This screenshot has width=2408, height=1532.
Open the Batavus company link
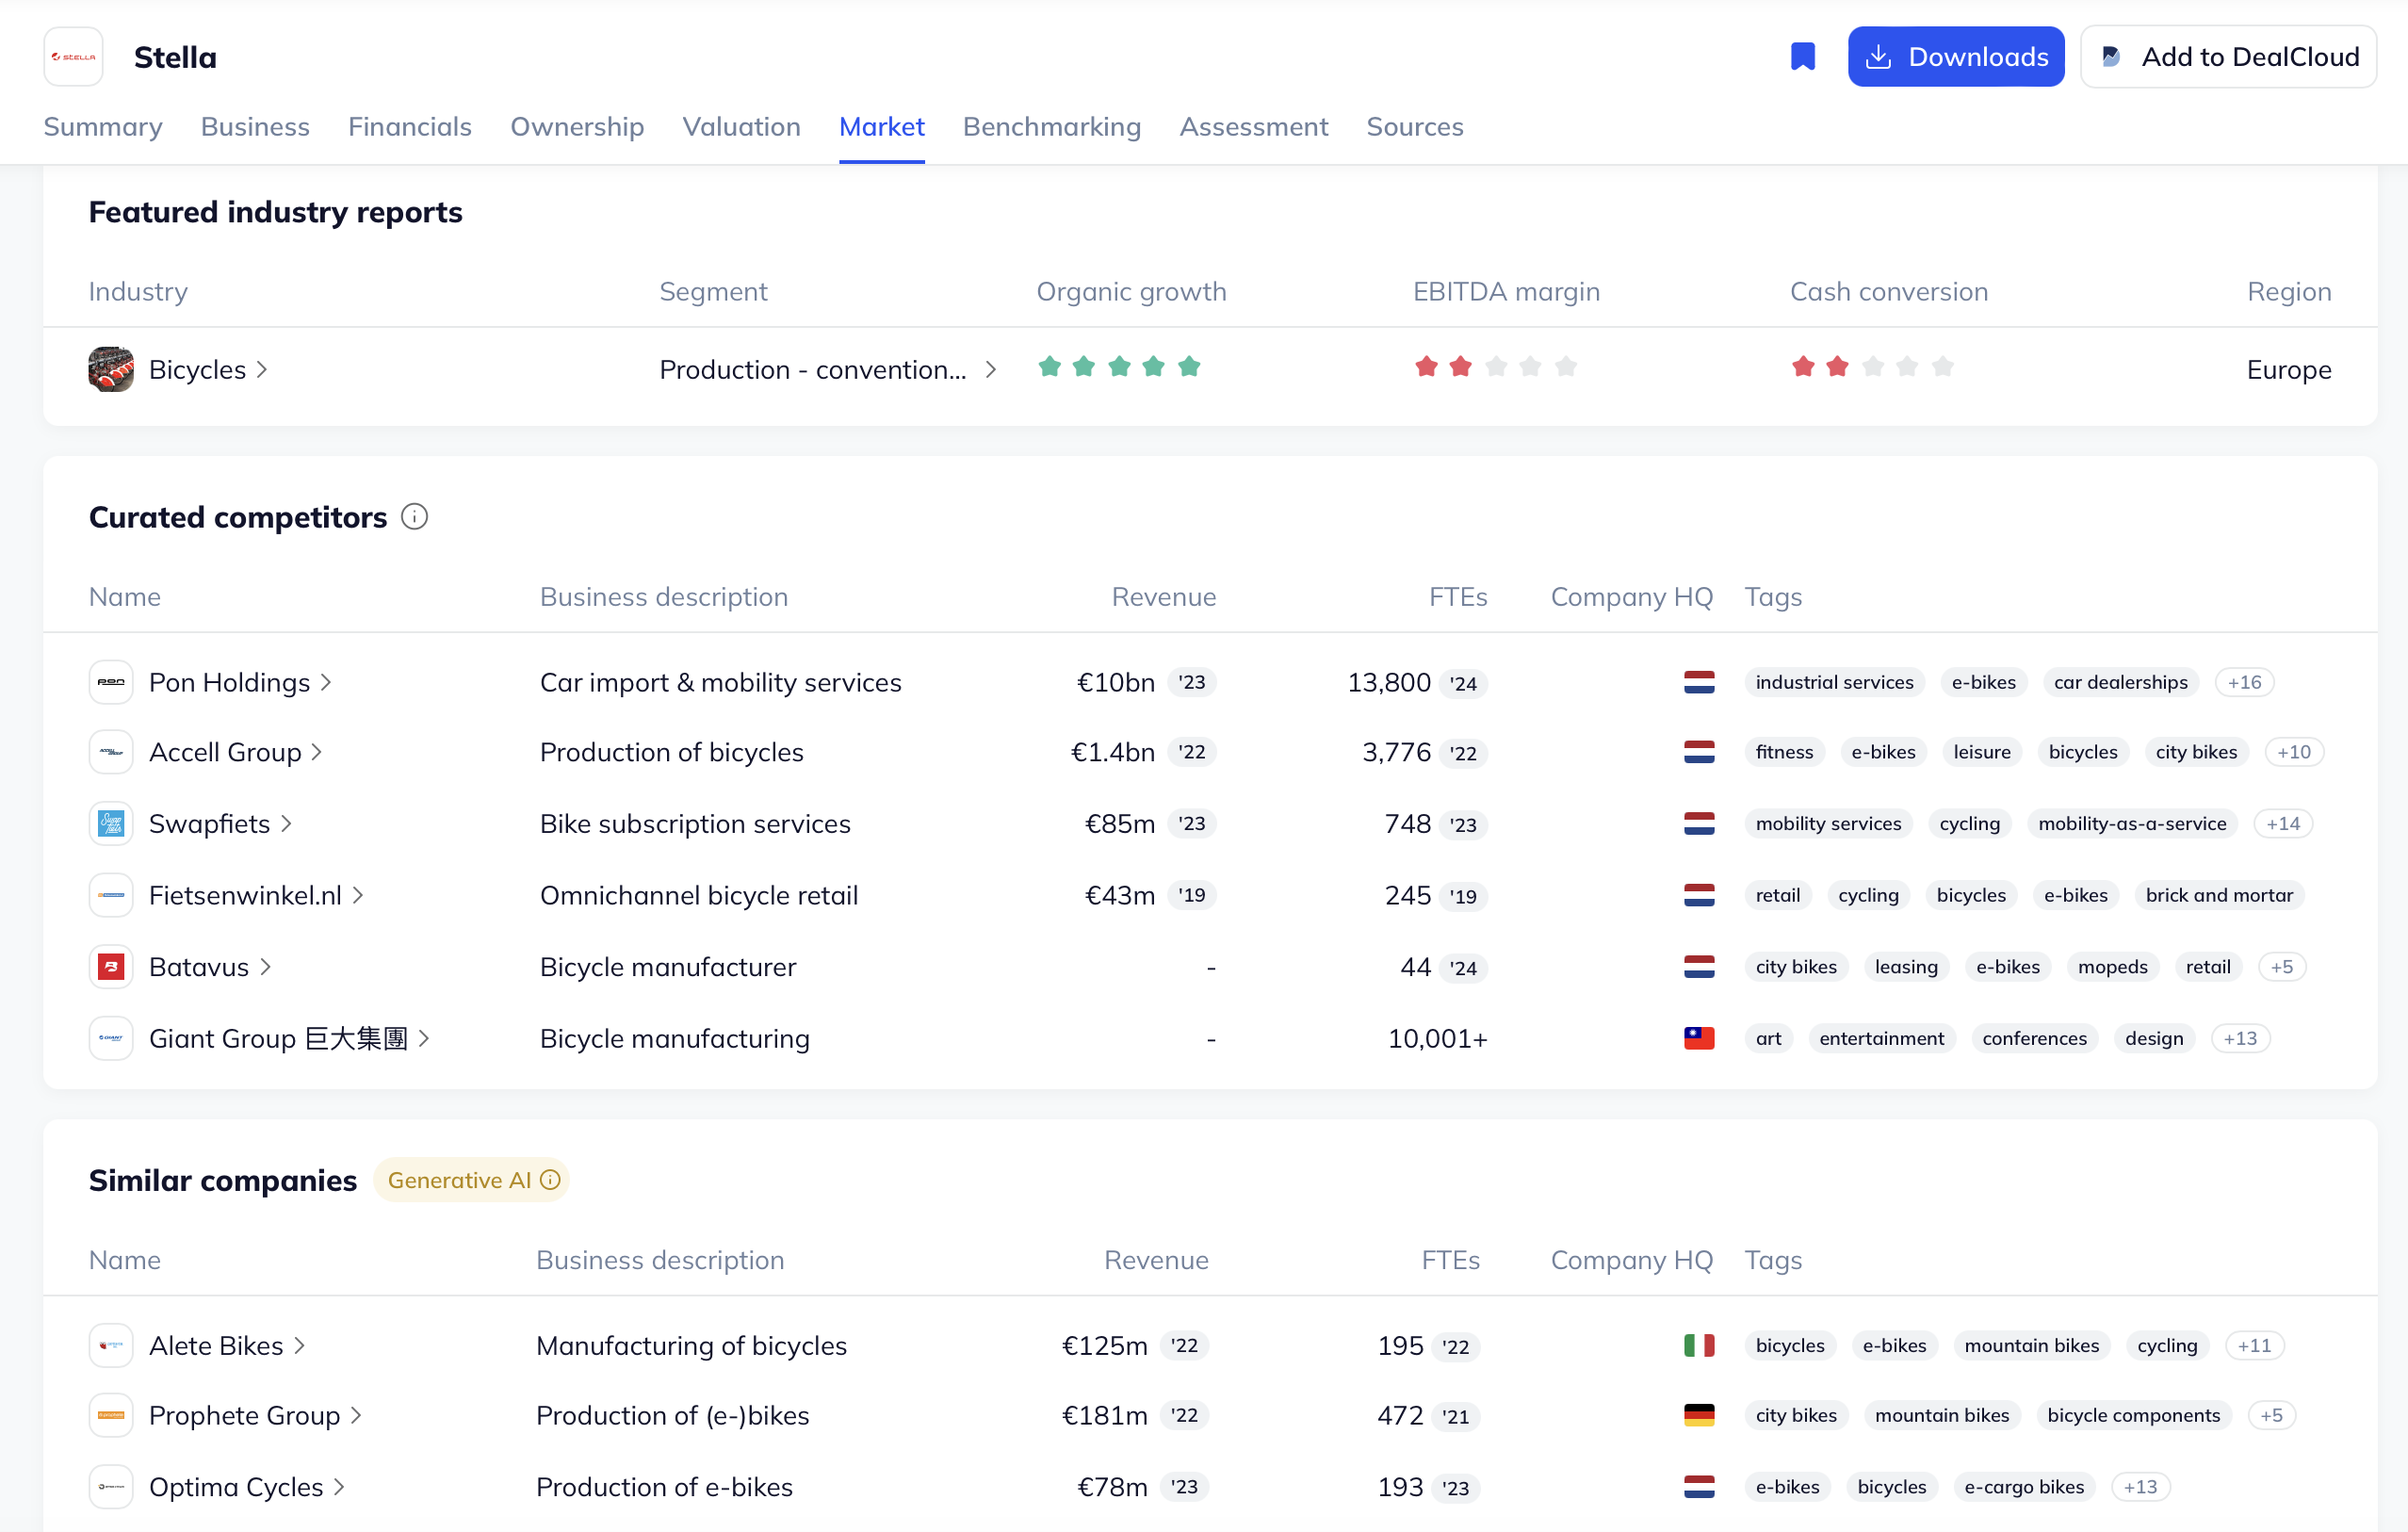coord(210,967)
